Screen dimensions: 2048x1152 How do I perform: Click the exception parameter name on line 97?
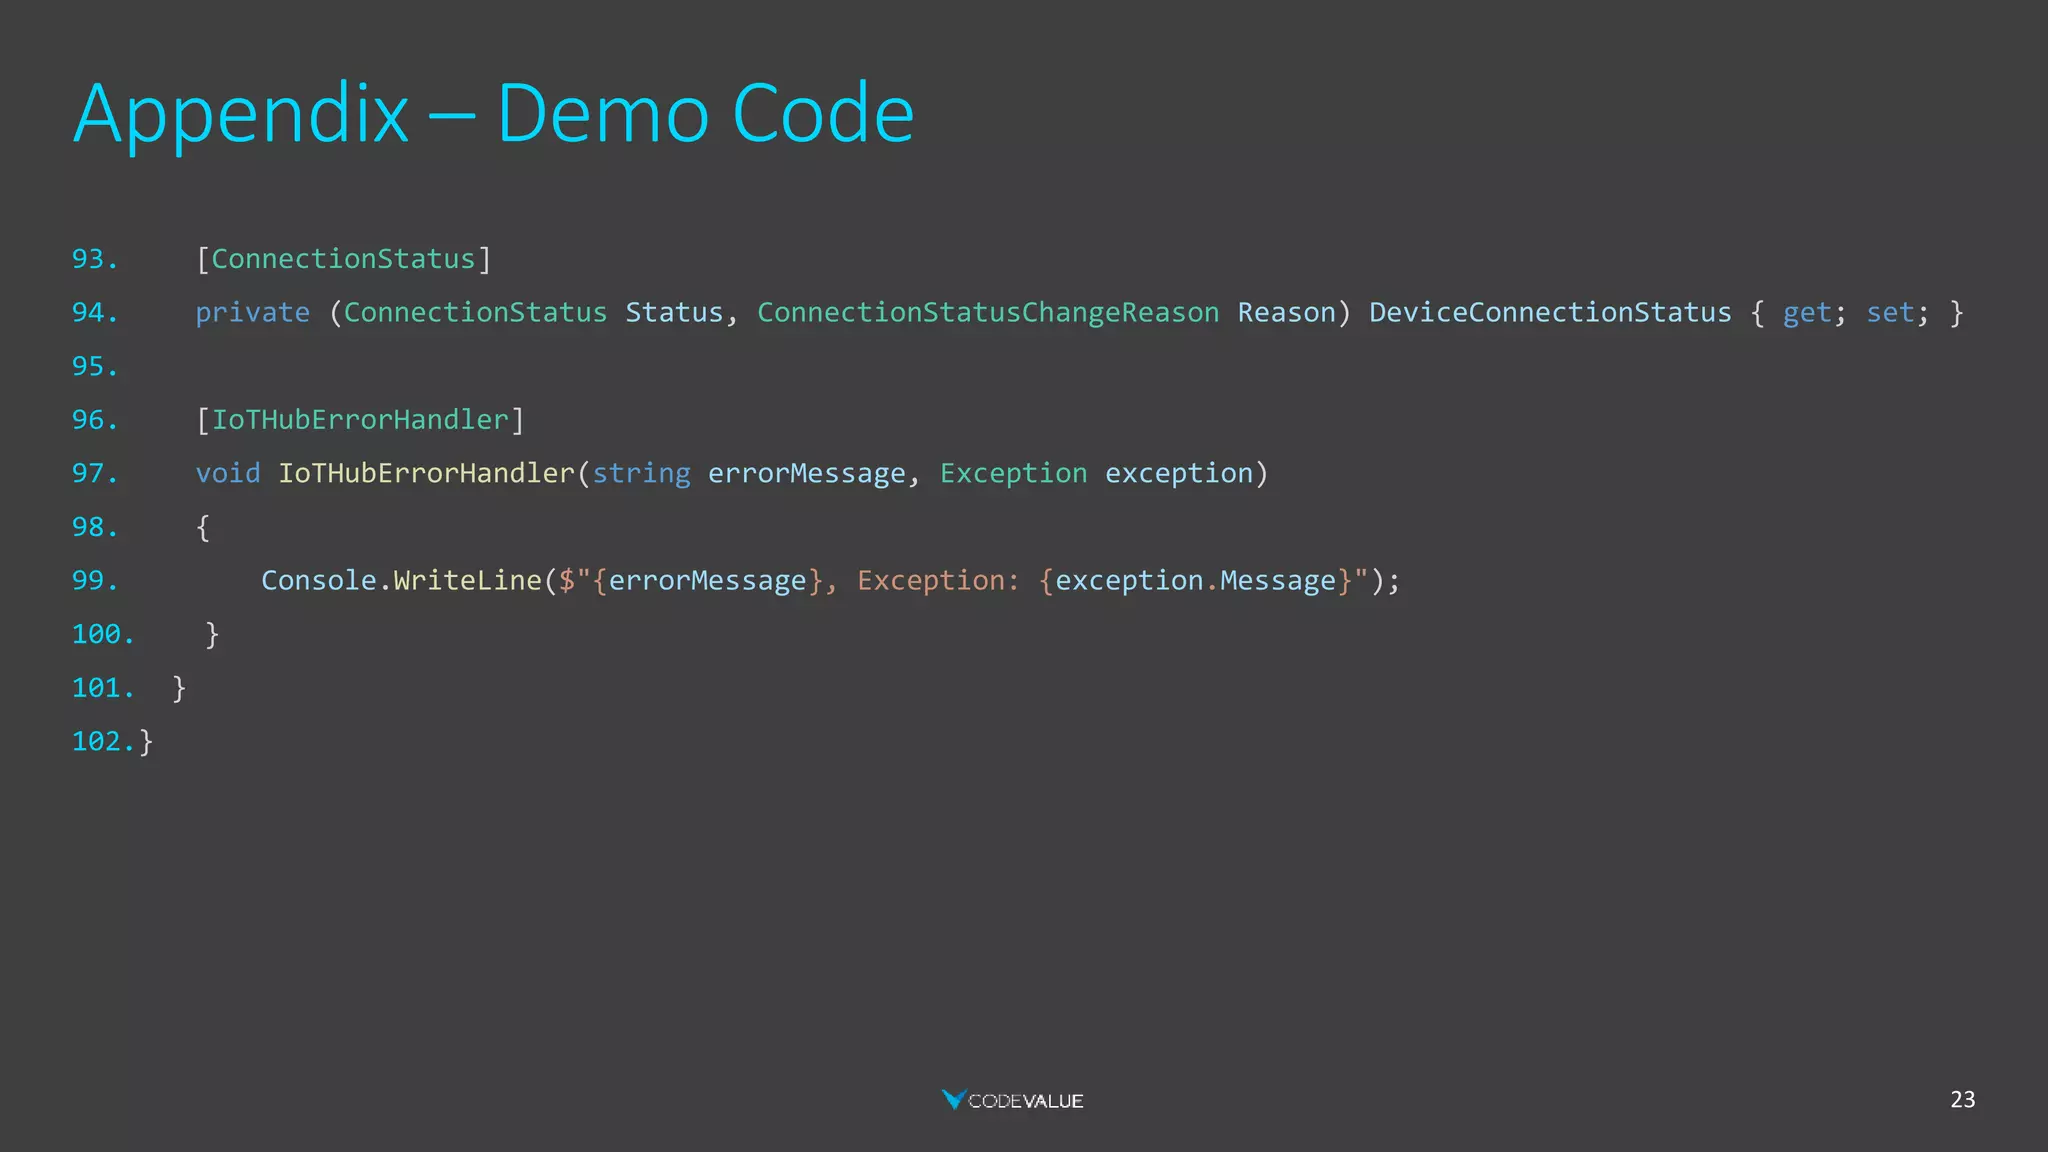1179,474
